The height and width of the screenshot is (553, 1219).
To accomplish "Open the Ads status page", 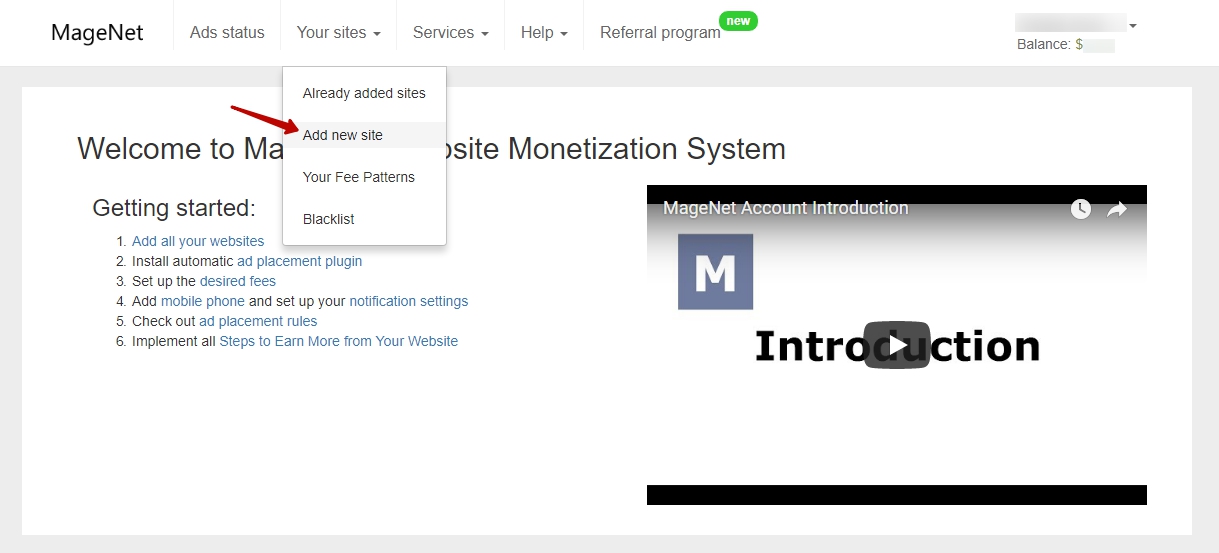I will pyautogui.click(x=227, y=33).
